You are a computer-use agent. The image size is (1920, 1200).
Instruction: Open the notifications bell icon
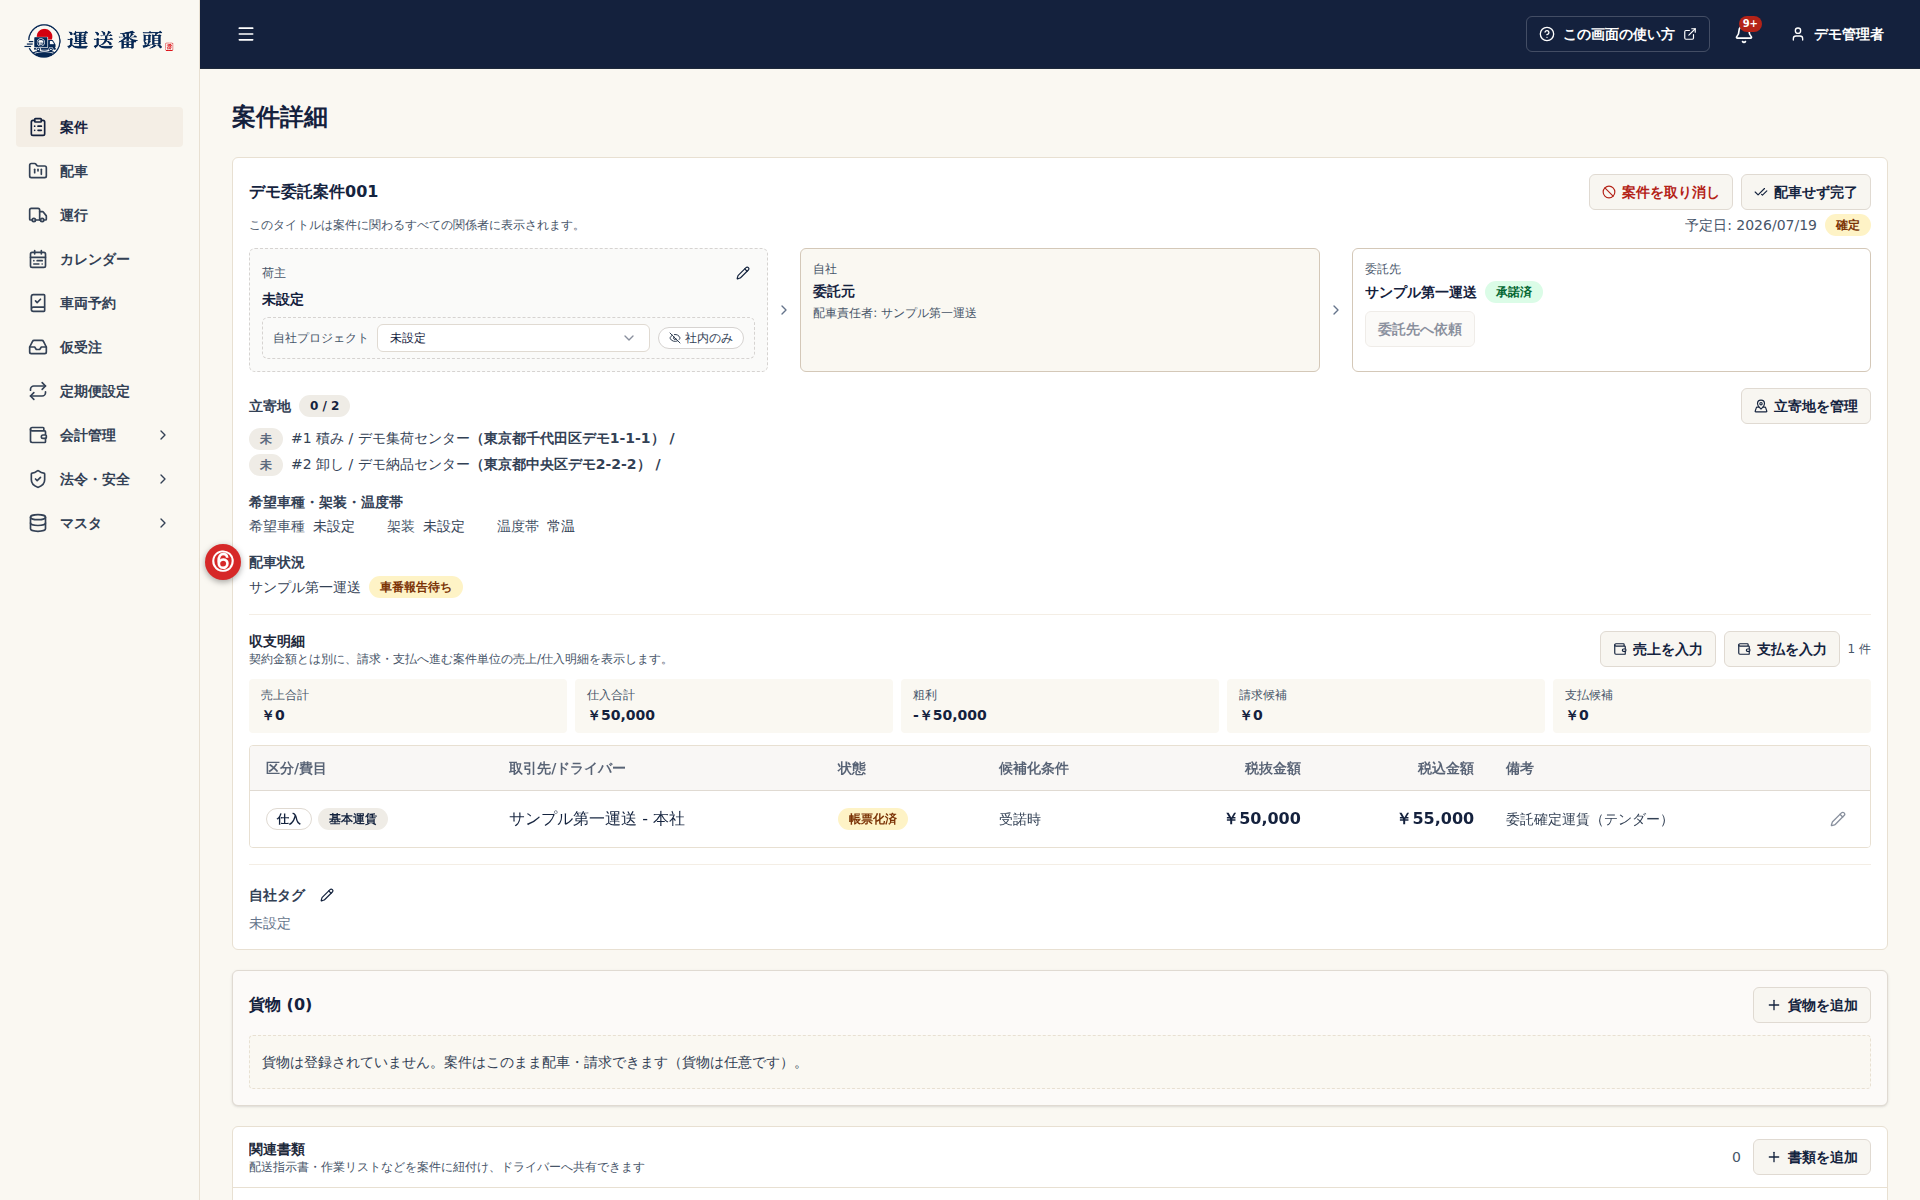coord(1744,34)
